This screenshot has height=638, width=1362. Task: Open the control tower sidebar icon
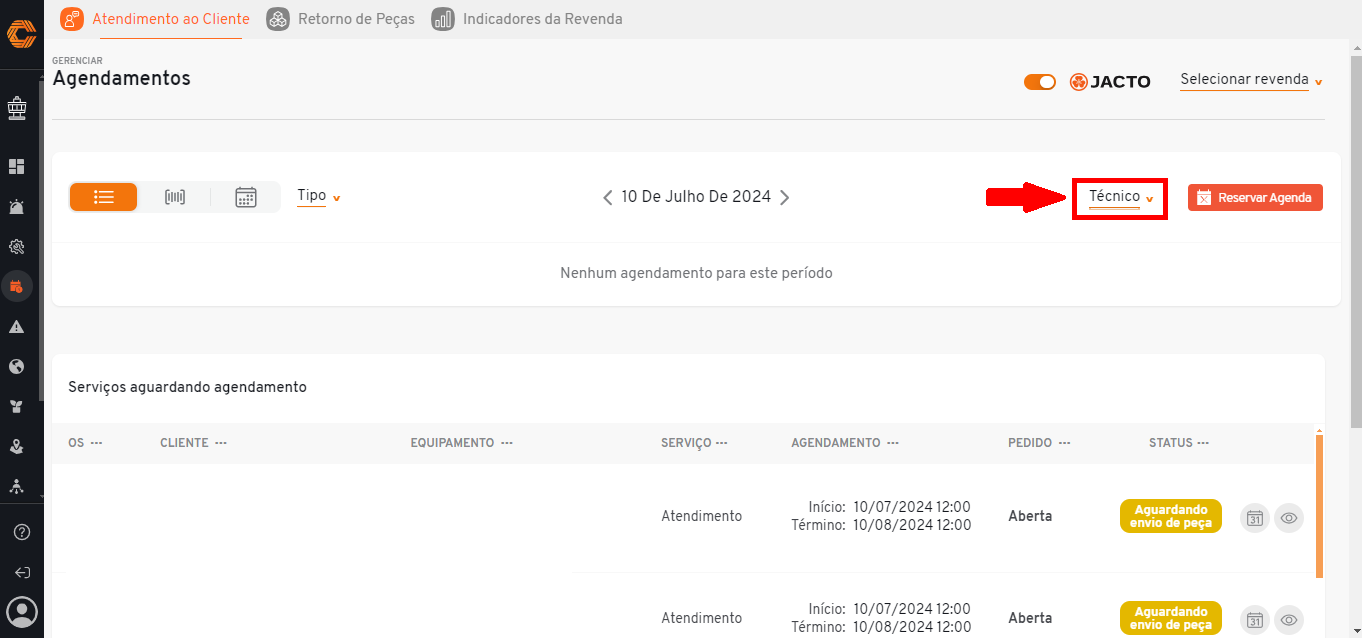pos(16,106)
